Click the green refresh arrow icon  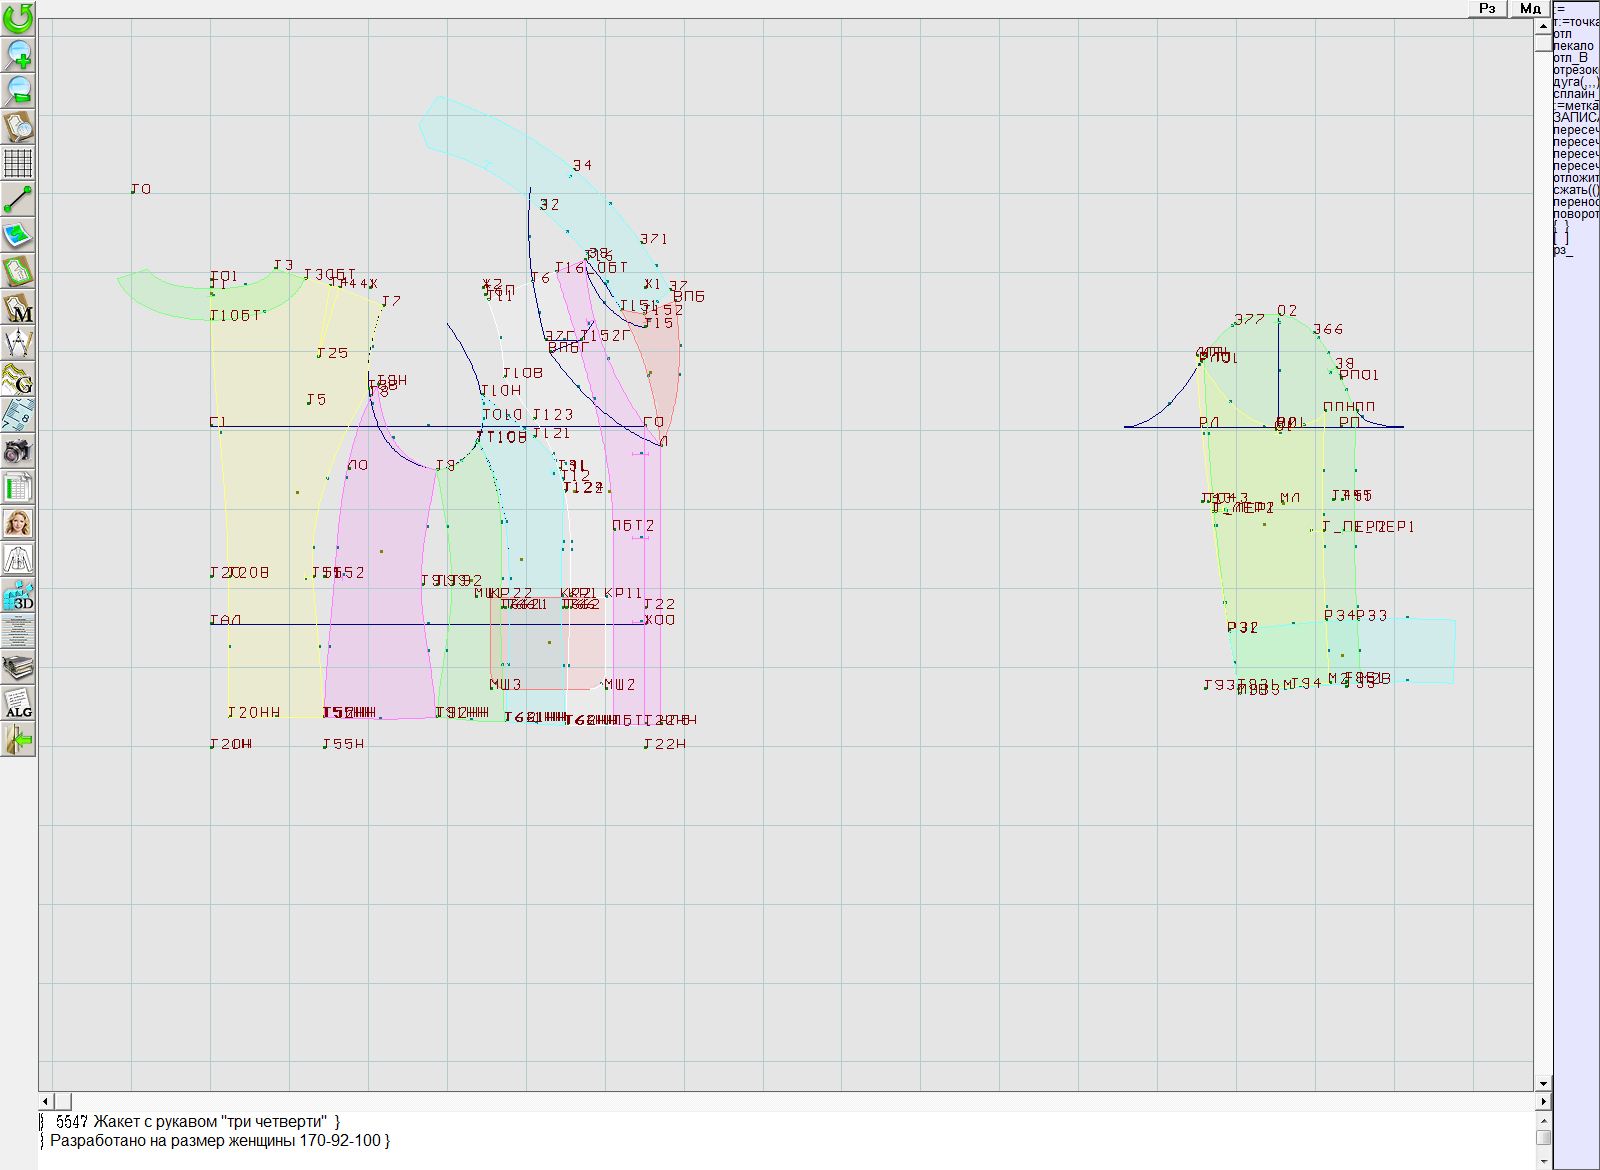tap(18, 18)
